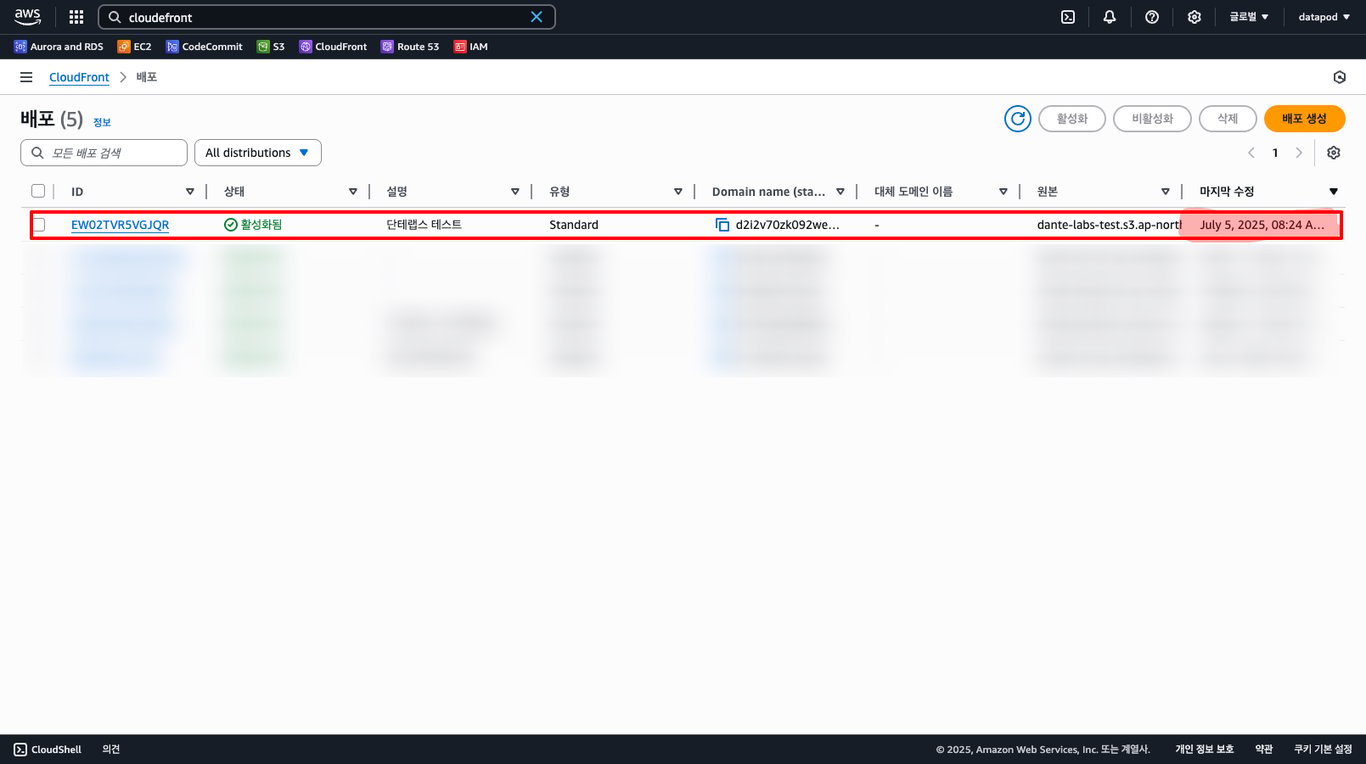Click the July 5, 2025 modified date
1366x764 pixels.
pos(1262,225)
